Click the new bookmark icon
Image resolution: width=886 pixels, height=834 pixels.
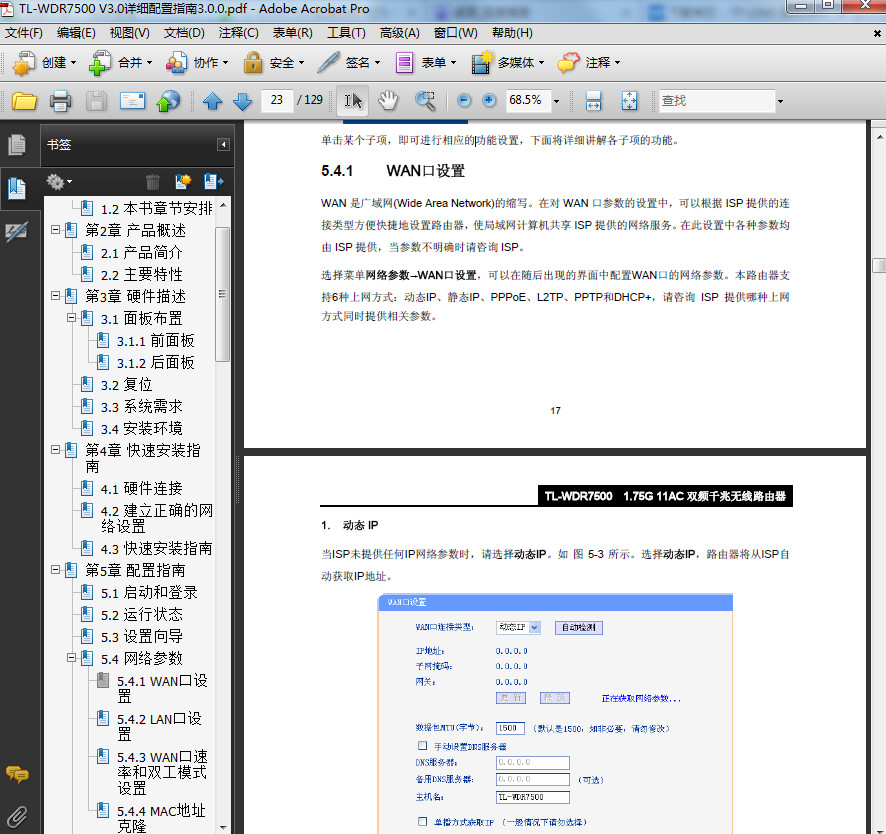[x=182, y=181]
